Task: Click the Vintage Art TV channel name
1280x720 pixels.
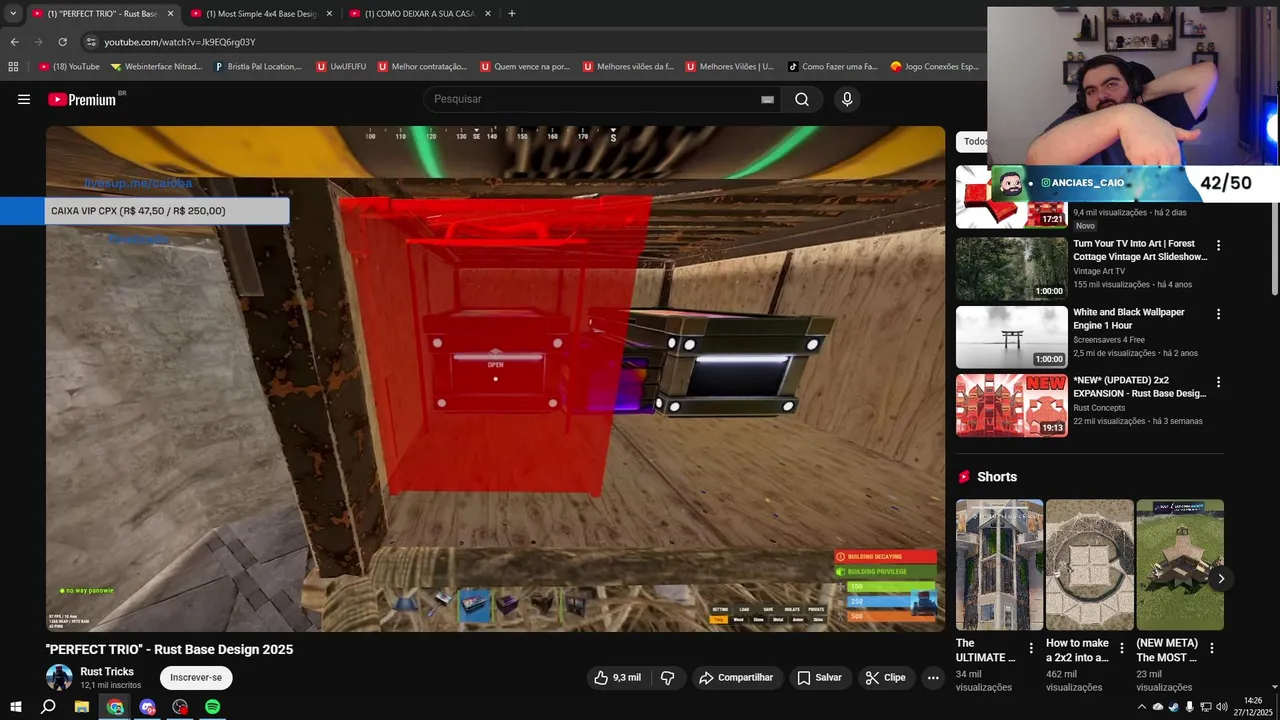Action: click(x=1099, y=271)
